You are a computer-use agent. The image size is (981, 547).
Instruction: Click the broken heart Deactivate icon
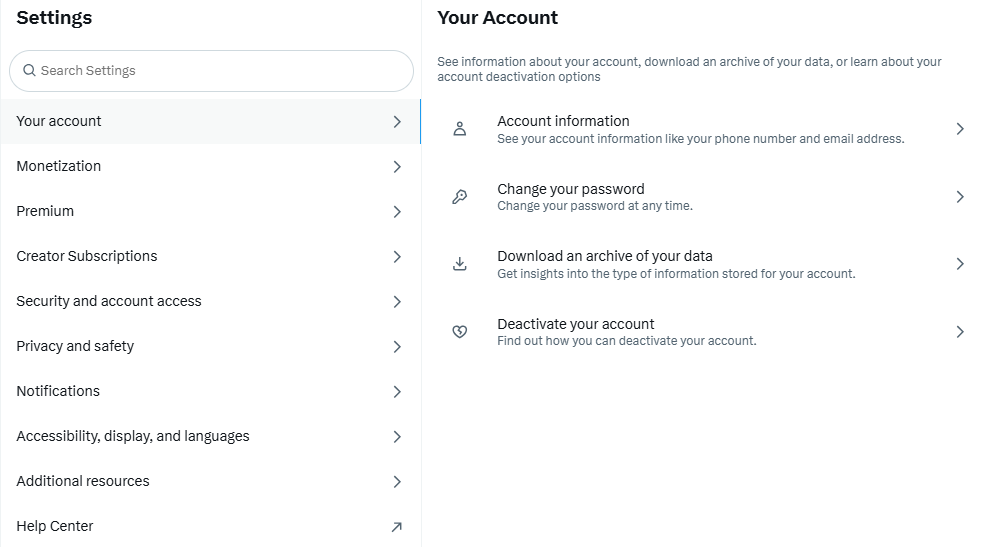(x=460, y=332)
